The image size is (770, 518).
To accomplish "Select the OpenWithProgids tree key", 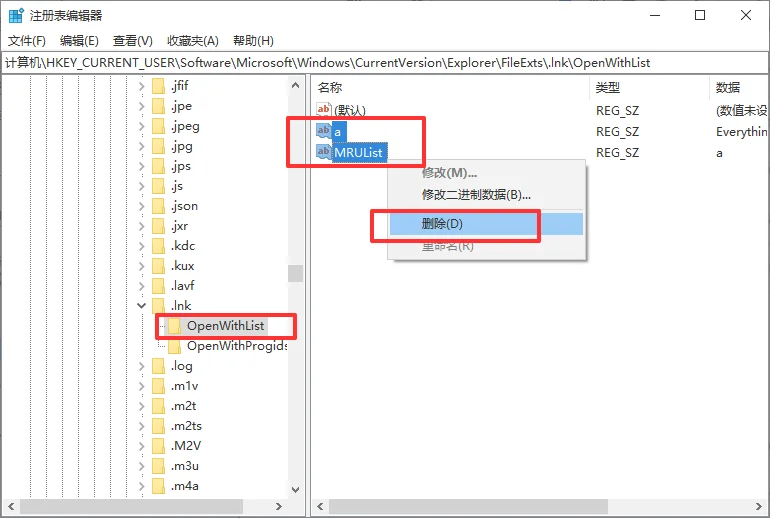I will [x=237, y=346].
